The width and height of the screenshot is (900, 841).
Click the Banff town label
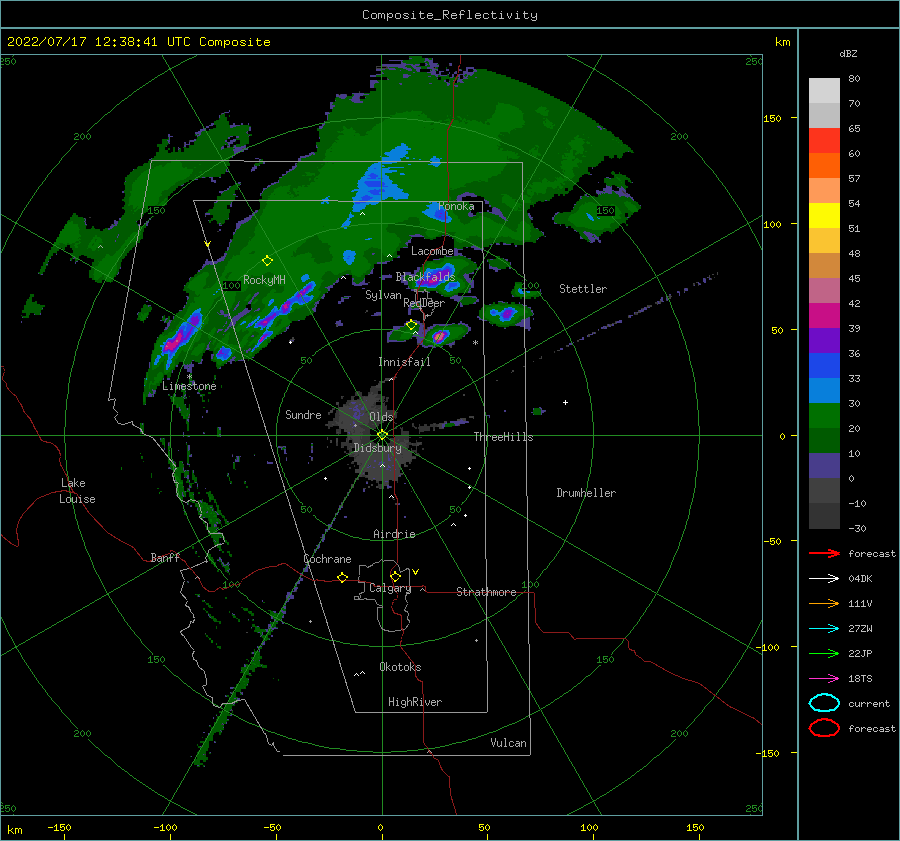pos(165,557)
